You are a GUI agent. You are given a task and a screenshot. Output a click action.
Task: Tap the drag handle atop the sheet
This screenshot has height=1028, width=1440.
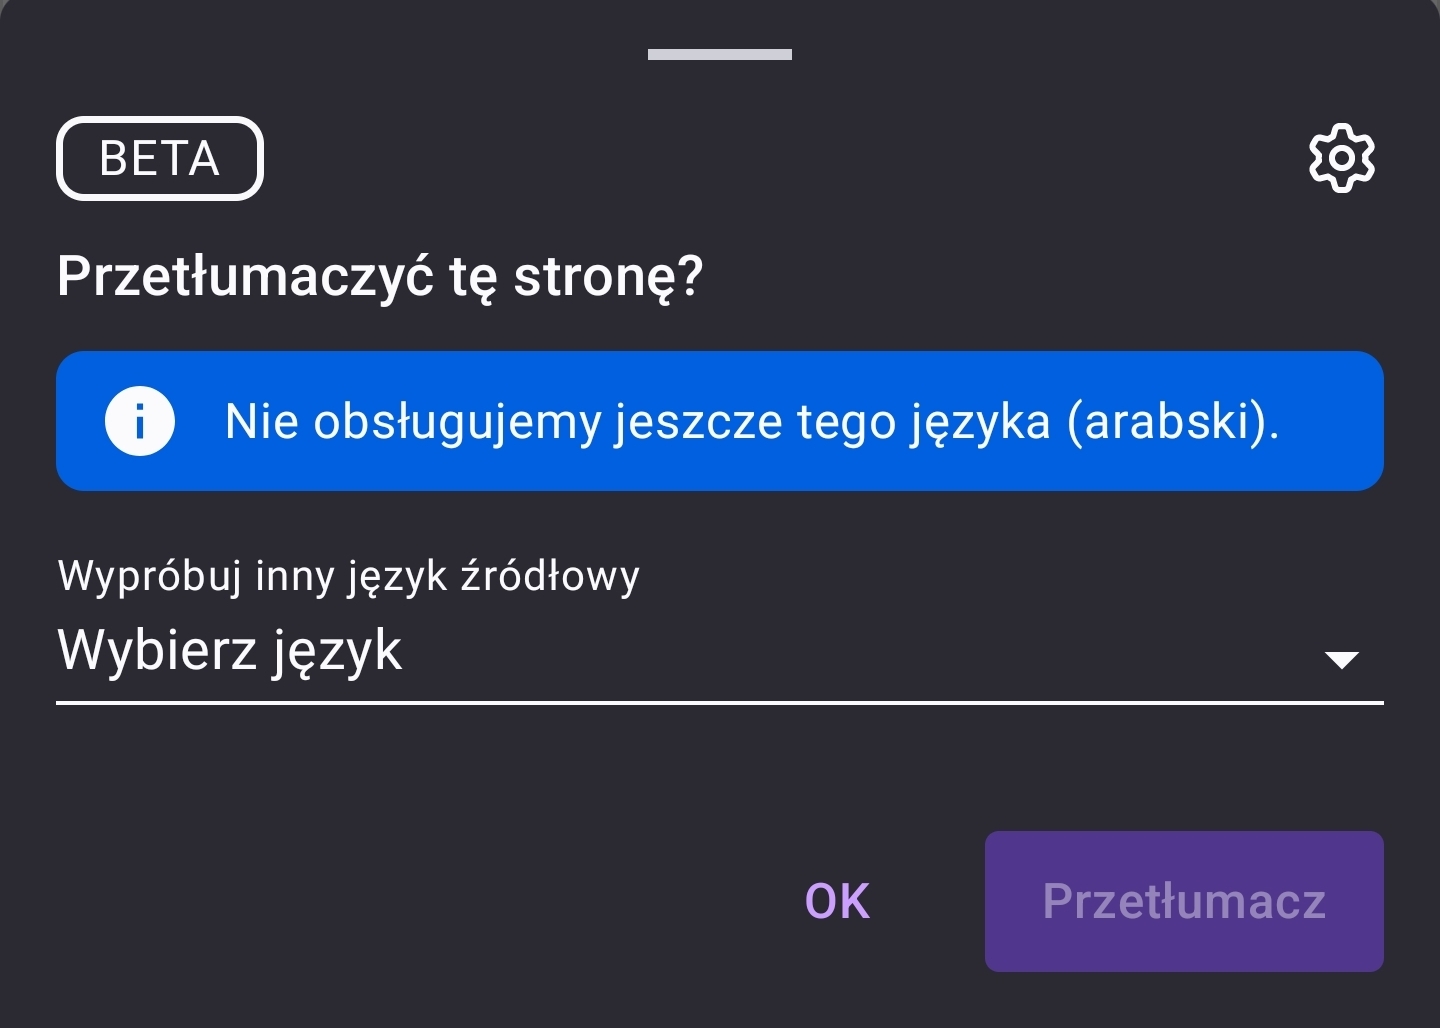[x=719, y=54]
